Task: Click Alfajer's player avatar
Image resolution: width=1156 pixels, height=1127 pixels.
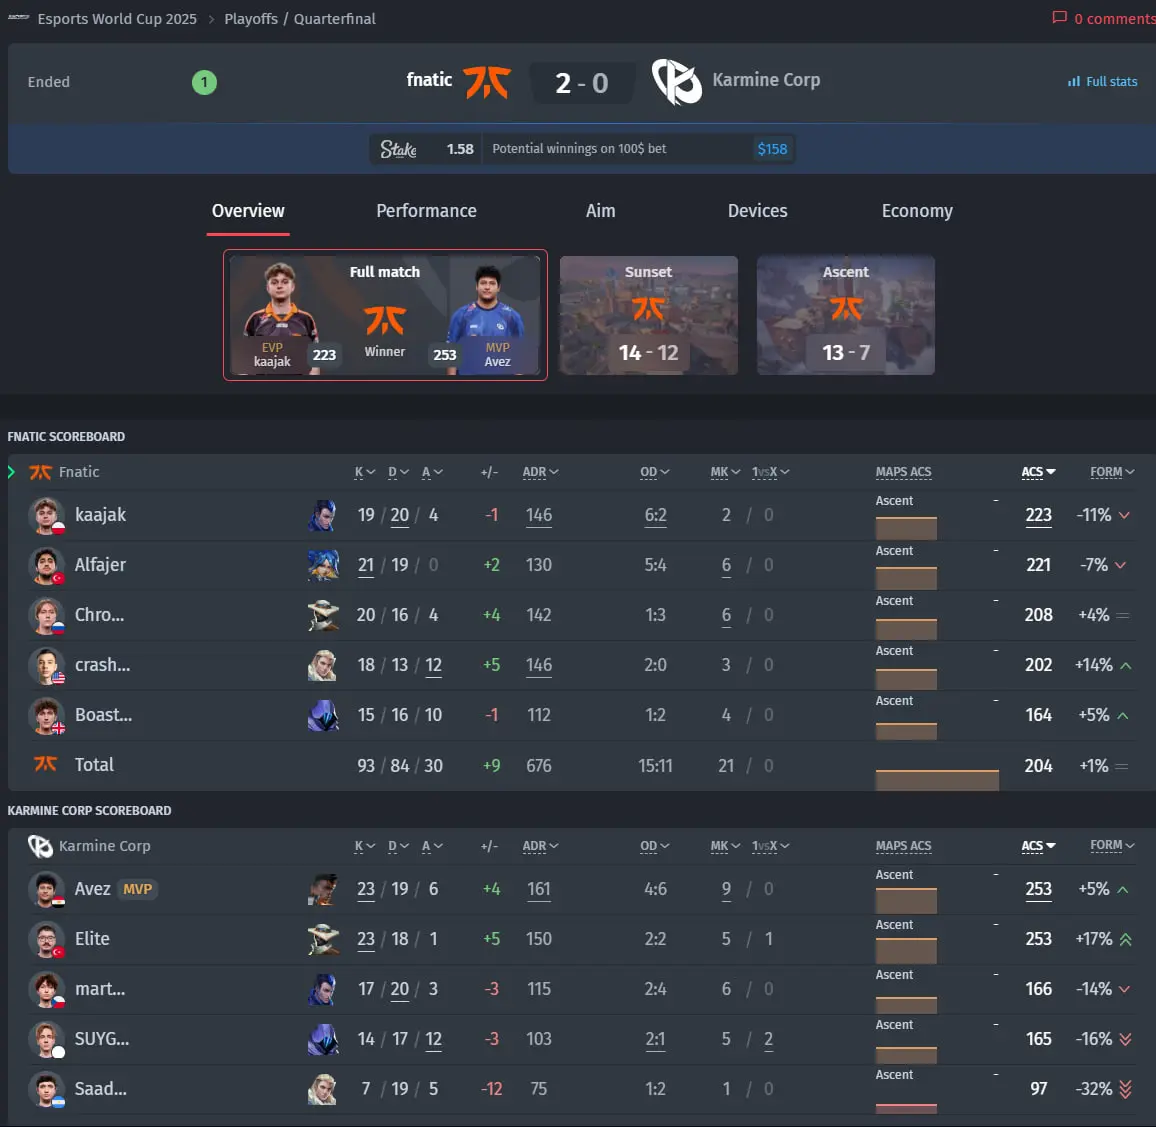Action: pos(46,565)
